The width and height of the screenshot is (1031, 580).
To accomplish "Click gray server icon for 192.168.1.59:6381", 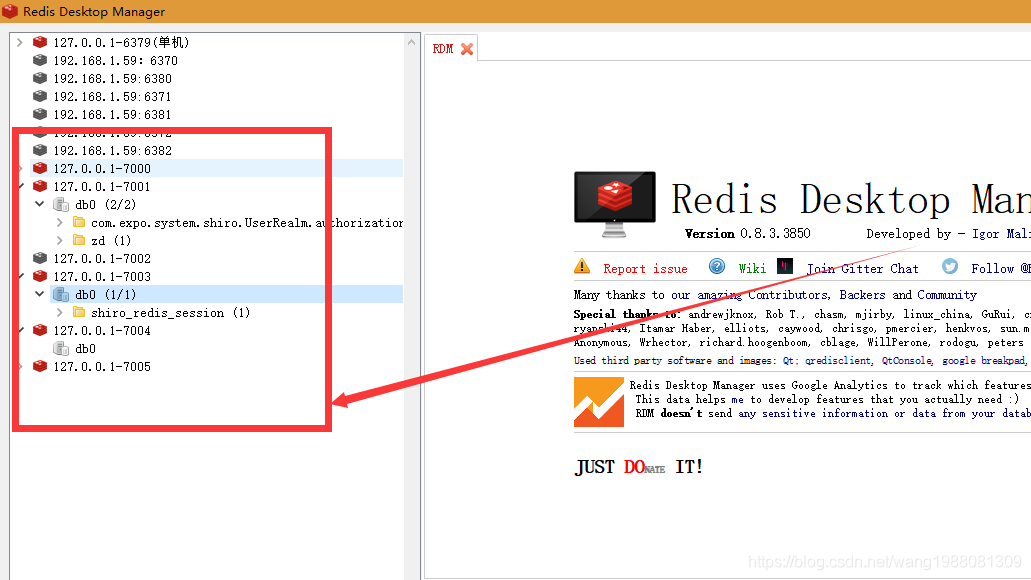I will (x=40, y=114).
